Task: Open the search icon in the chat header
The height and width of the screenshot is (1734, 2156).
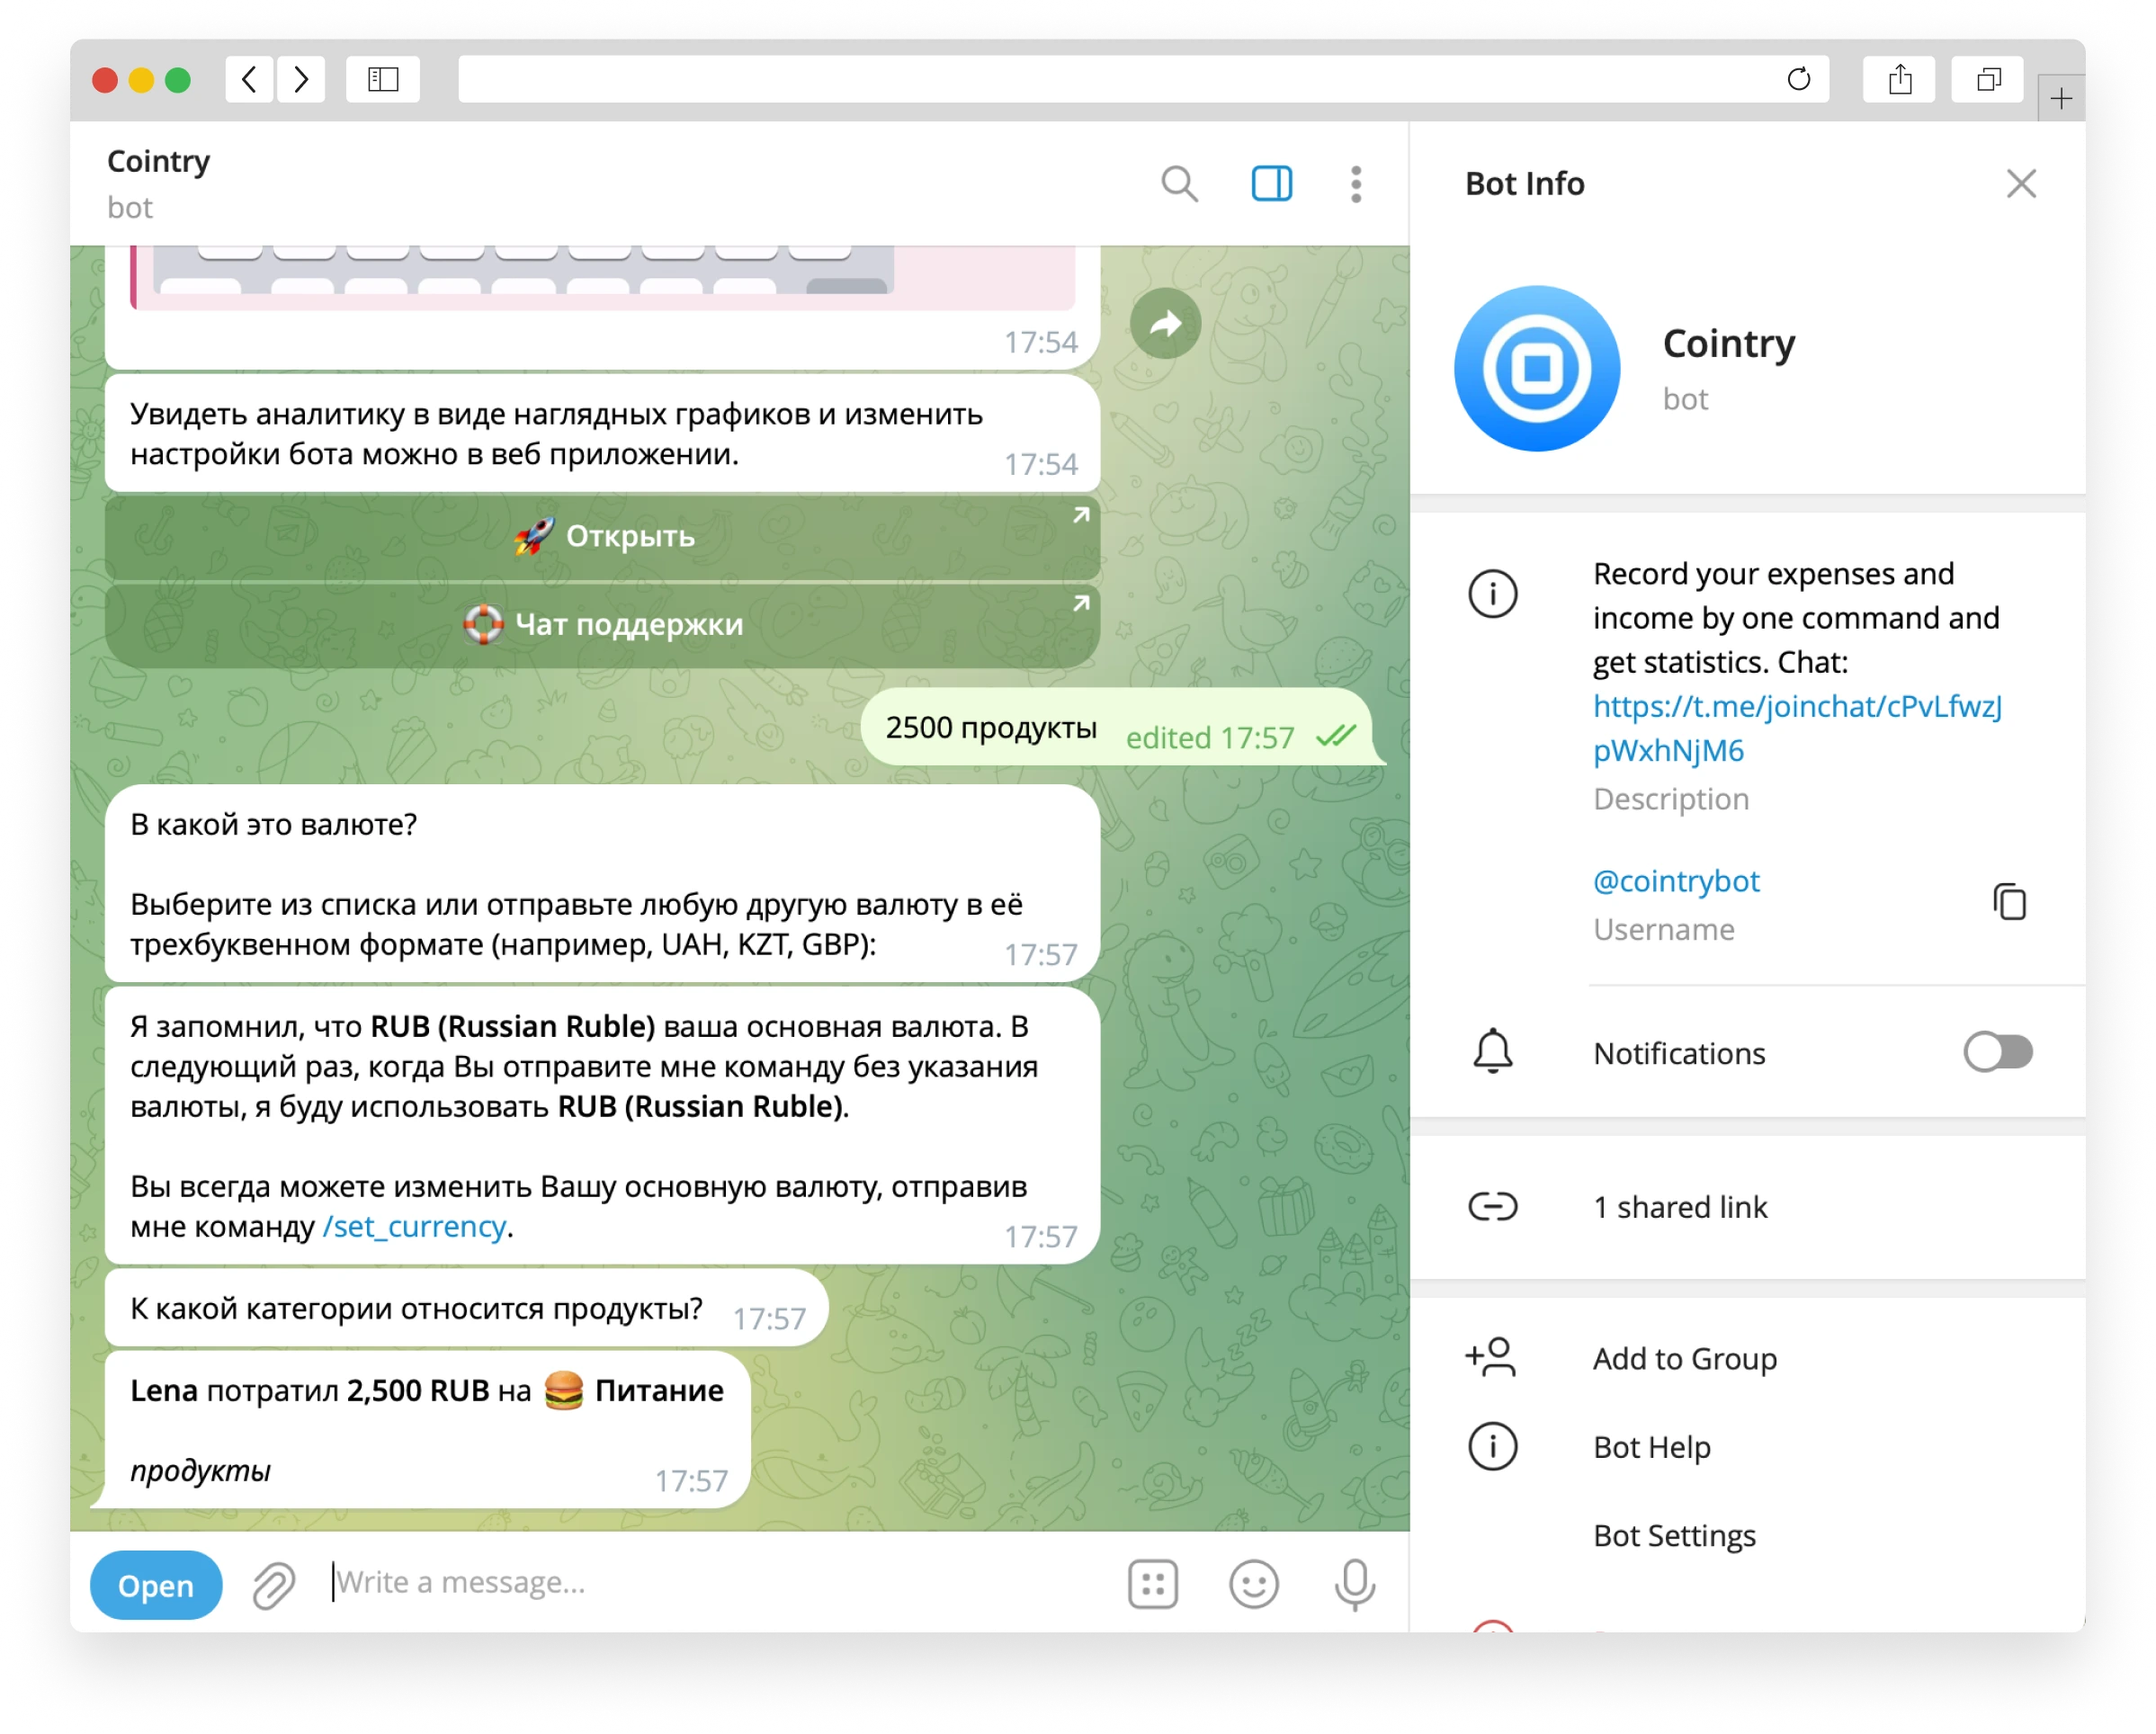Action: click(x=1180, y=184)
